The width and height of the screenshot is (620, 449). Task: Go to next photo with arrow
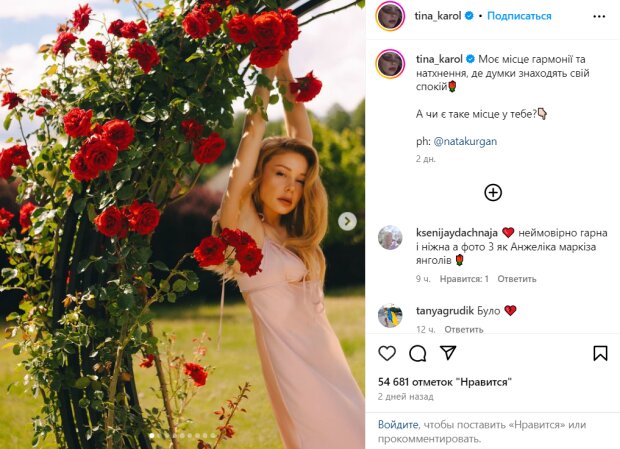(347, 221)
